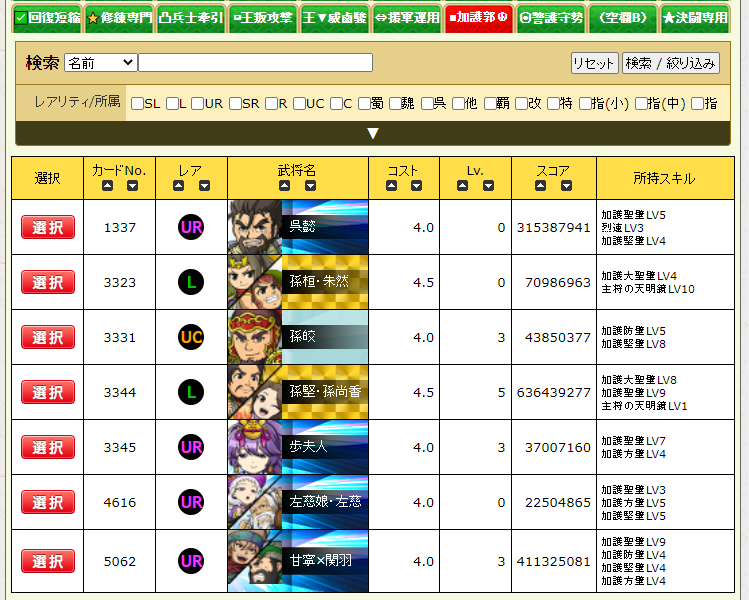
Task: Switch to the (空欄B) deck tab
Action: [623, 18]
